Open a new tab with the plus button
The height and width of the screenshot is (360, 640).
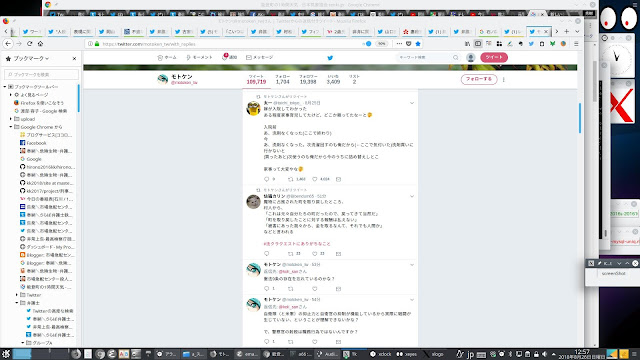tap(567, 31)
